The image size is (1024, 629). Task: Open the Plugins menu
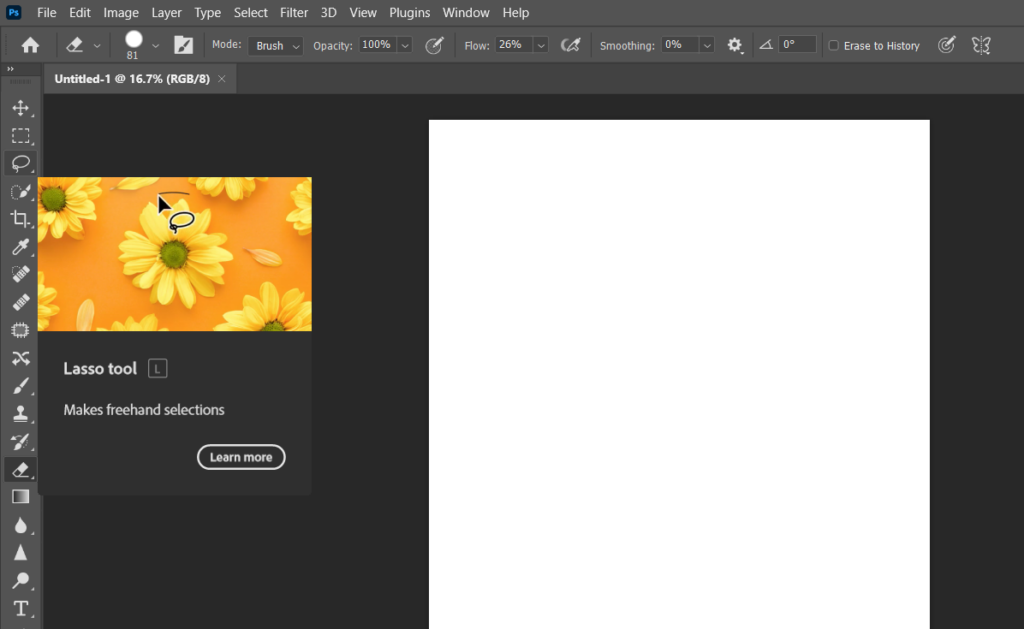pos(409,12)
